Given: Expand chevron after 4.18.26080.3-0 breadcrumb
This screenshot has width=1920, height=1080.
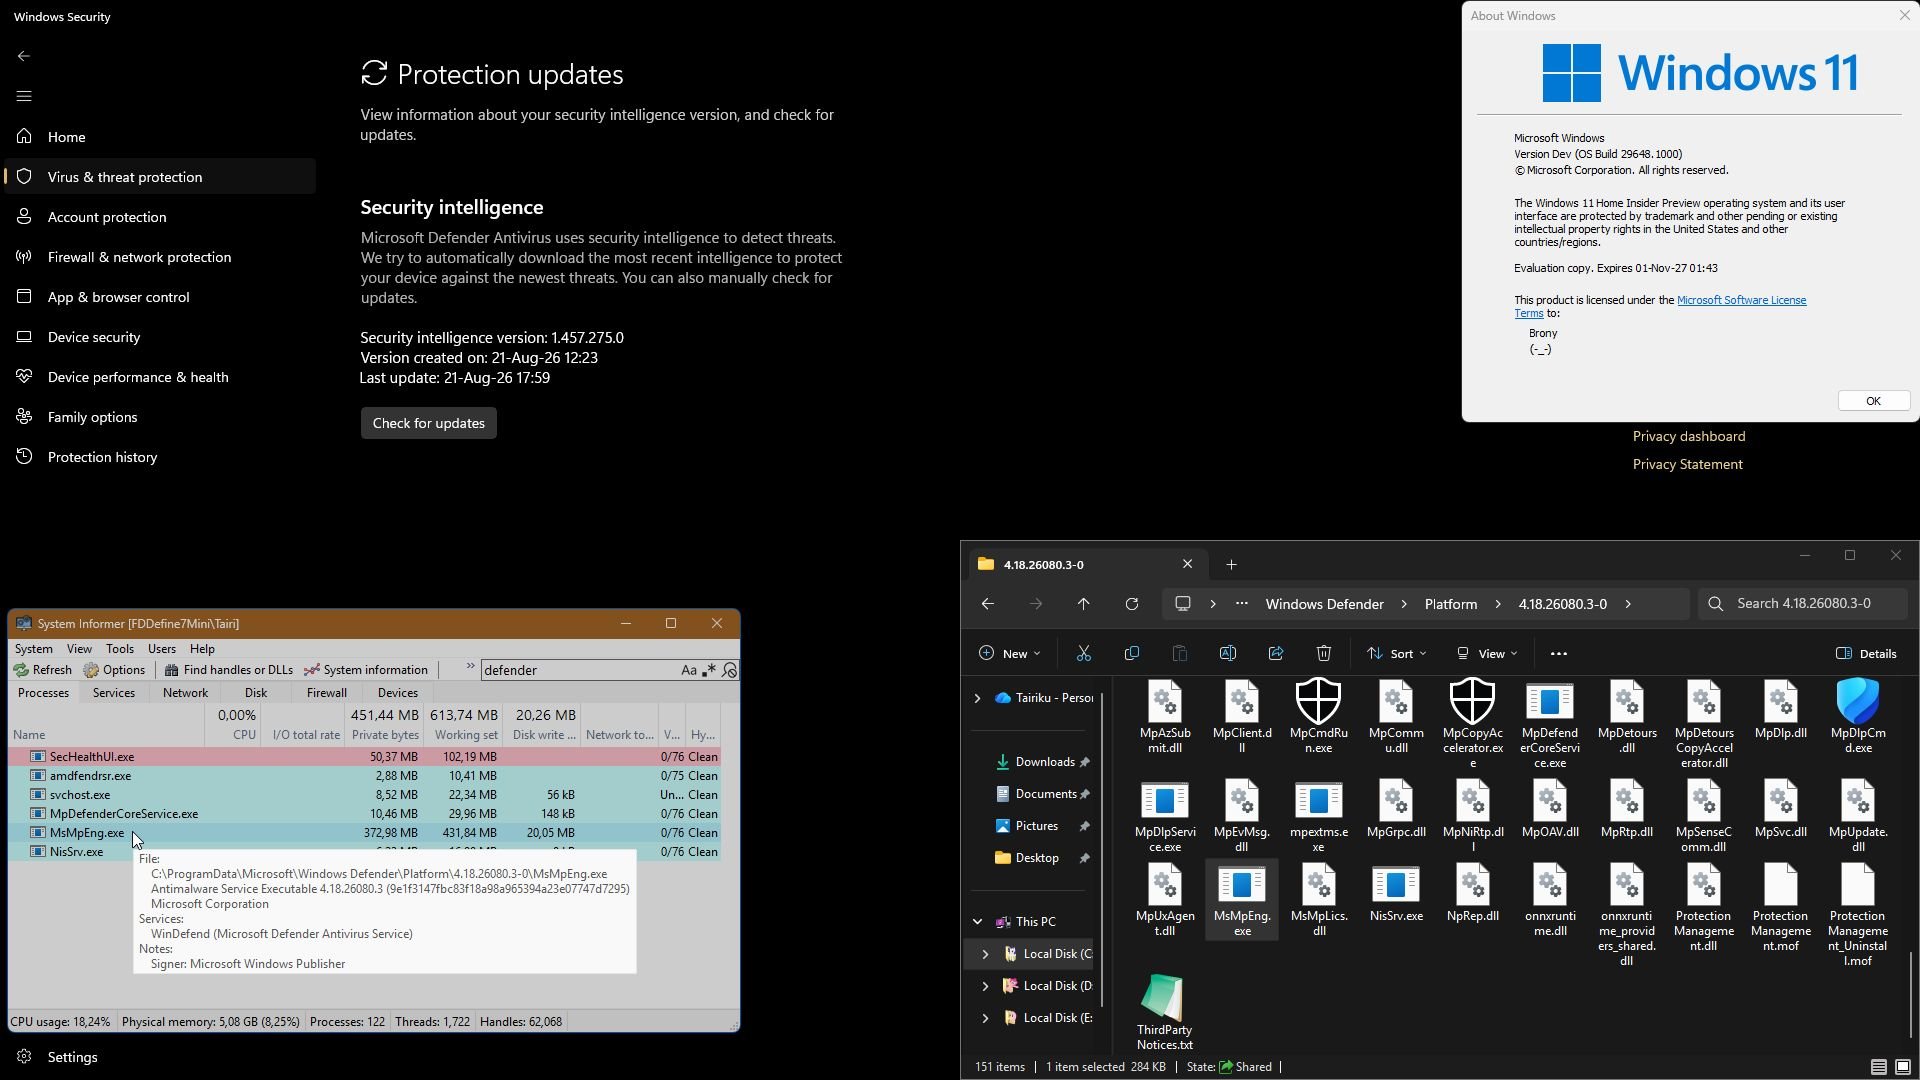Looking at the screenshot, I should point(1628,604).
